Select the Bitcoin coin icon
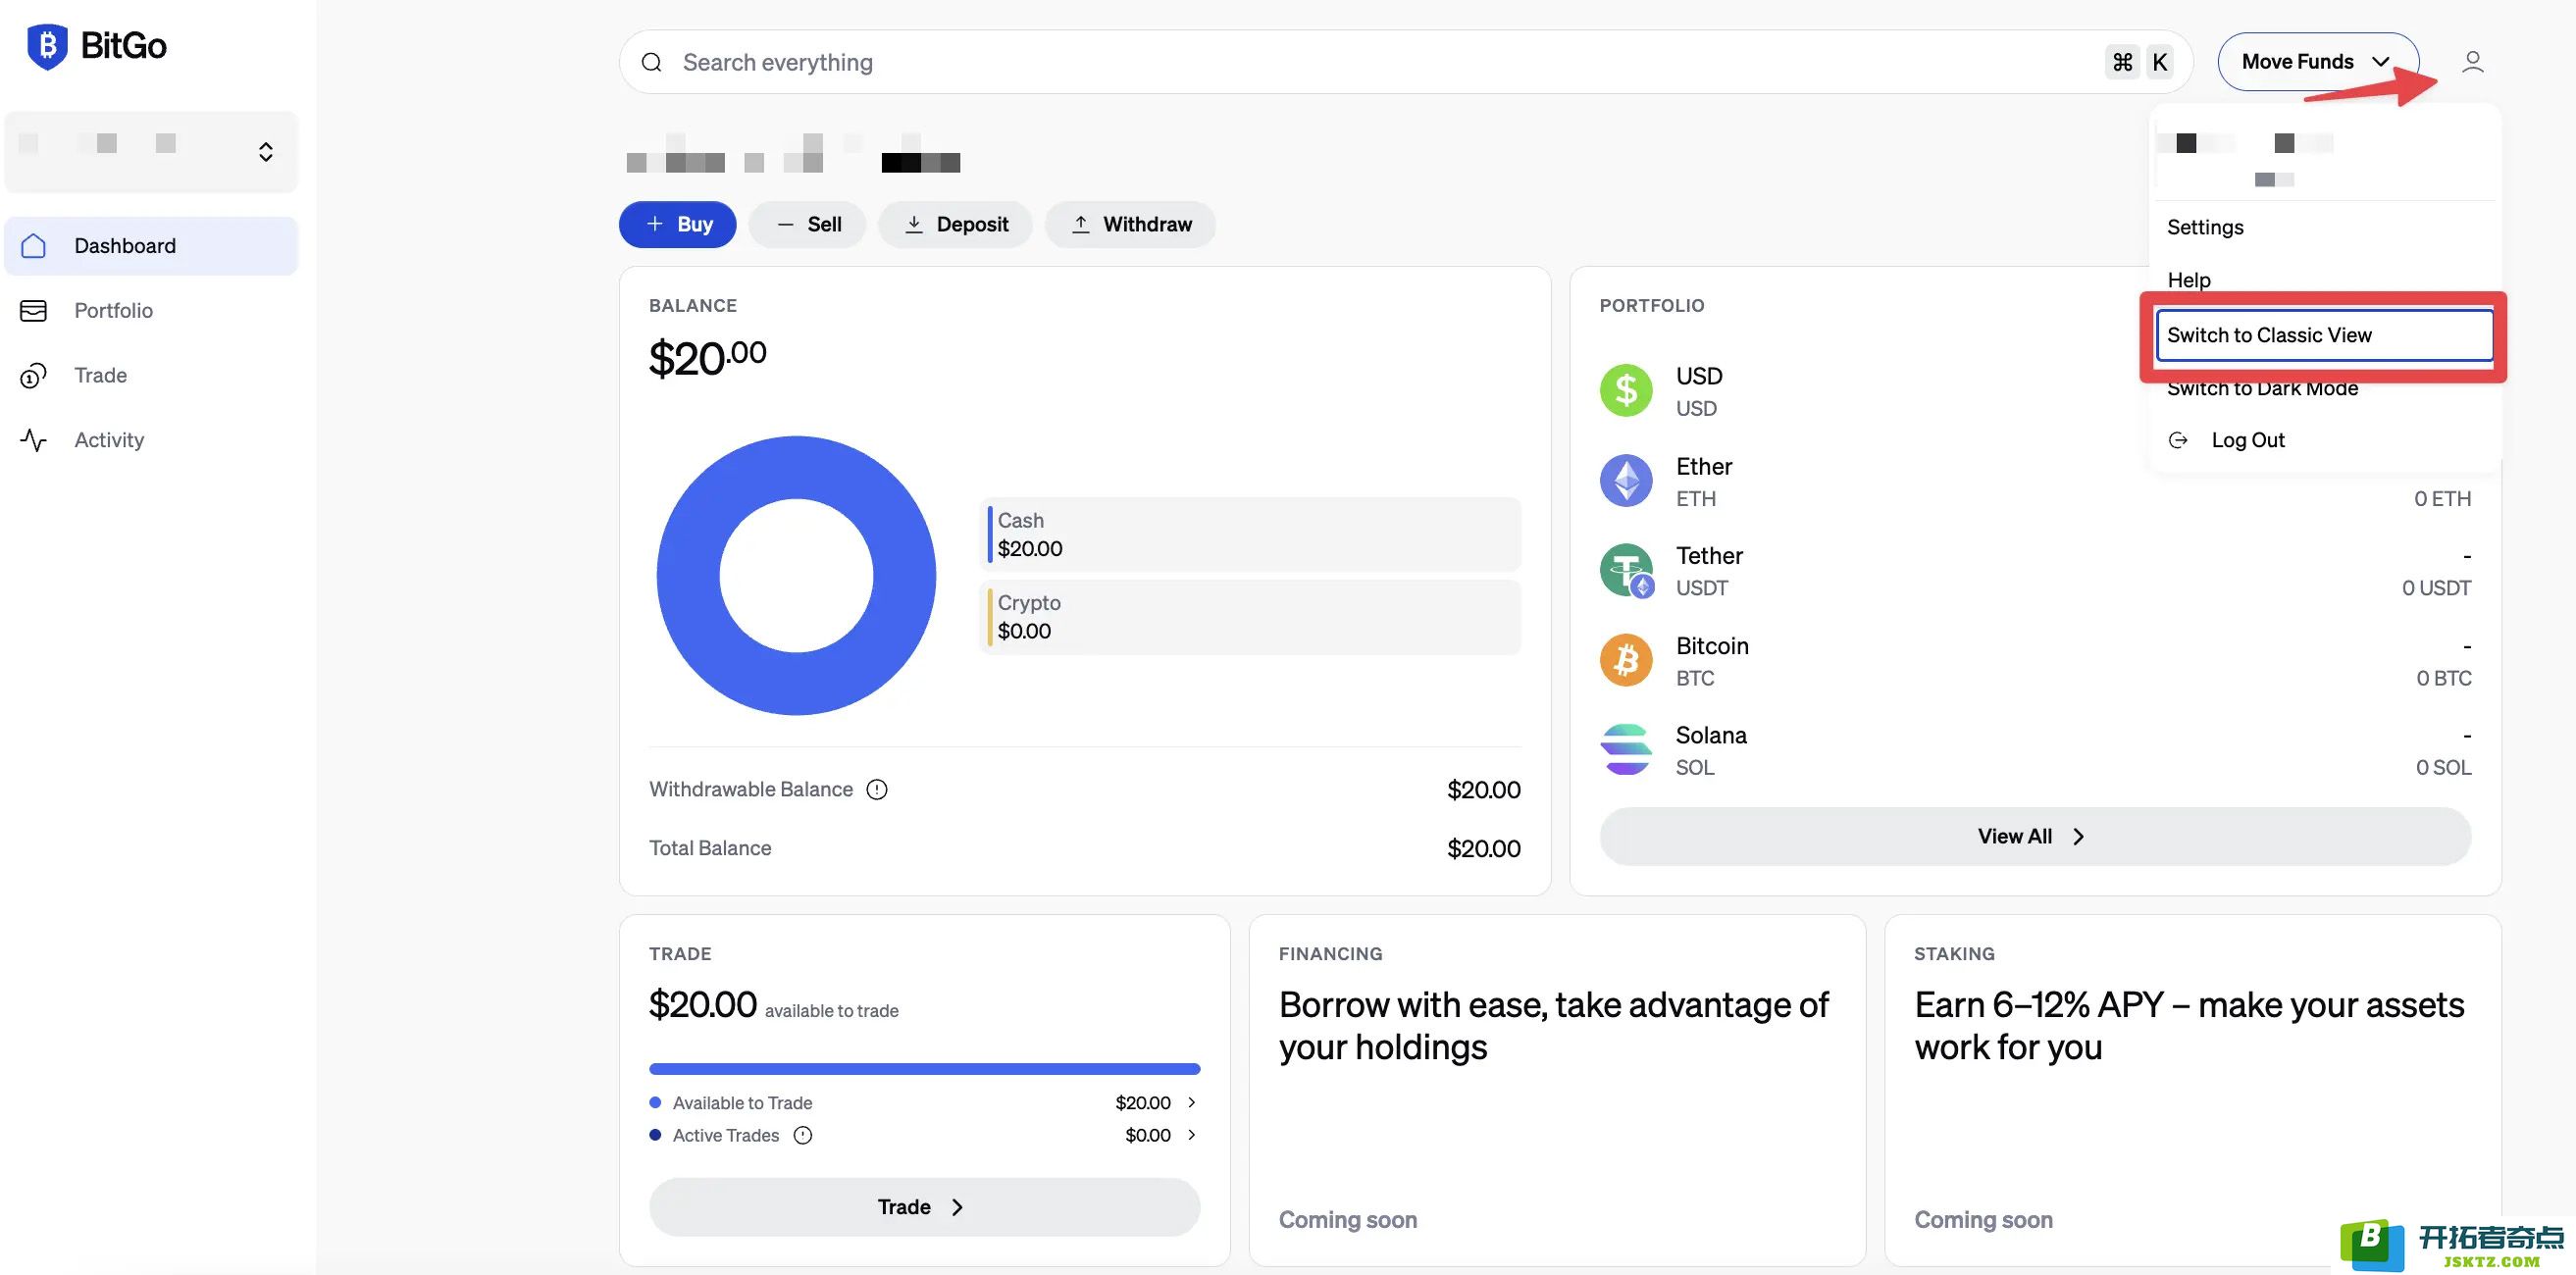Screen dimensions: 2576x1275 1626,660
